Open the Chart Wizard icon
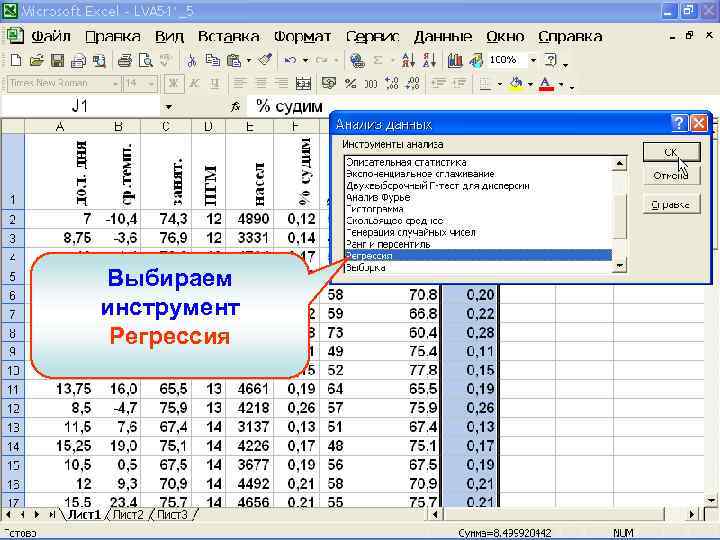 click(x=455, y=60)
